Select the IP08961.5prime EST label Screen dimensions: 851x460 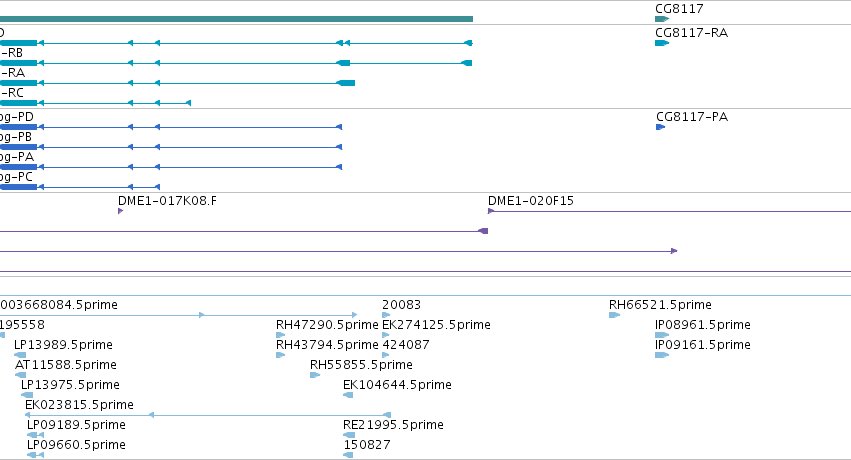click(x=703, y=325)
